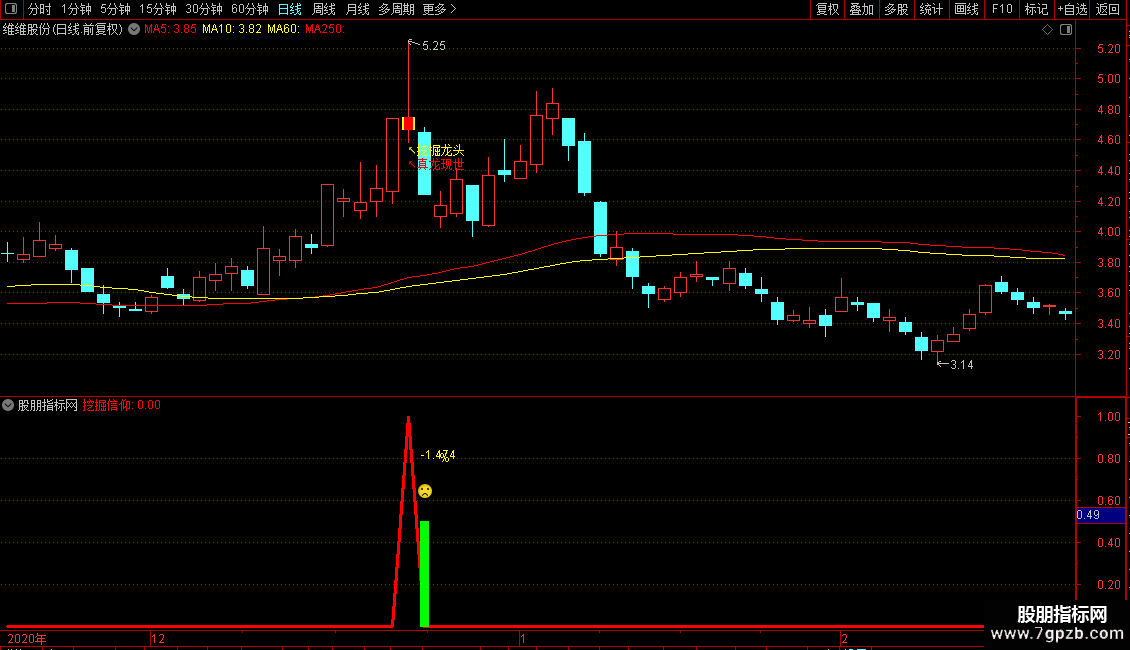Viewport: 1130px width, 650px height.
Task: Click the sad face icon in indicator panel
Action: (425, 491)
